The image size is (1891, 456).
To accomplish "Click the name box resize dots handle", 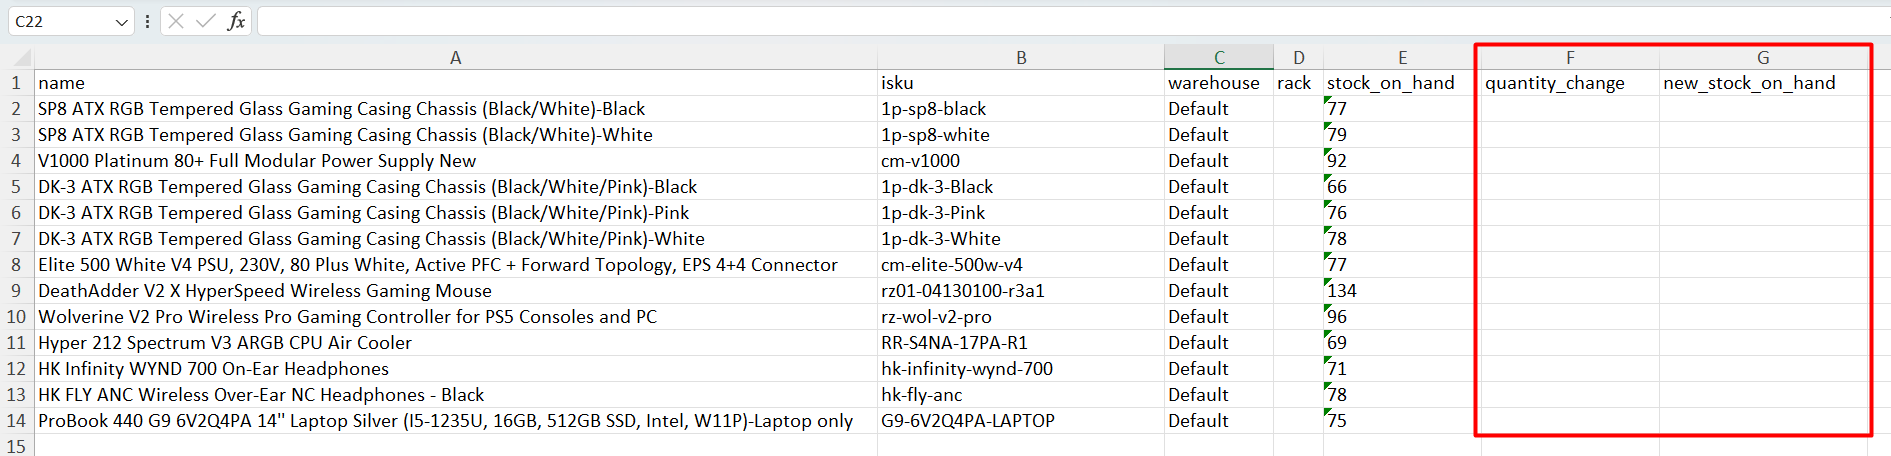I will 147,21.
